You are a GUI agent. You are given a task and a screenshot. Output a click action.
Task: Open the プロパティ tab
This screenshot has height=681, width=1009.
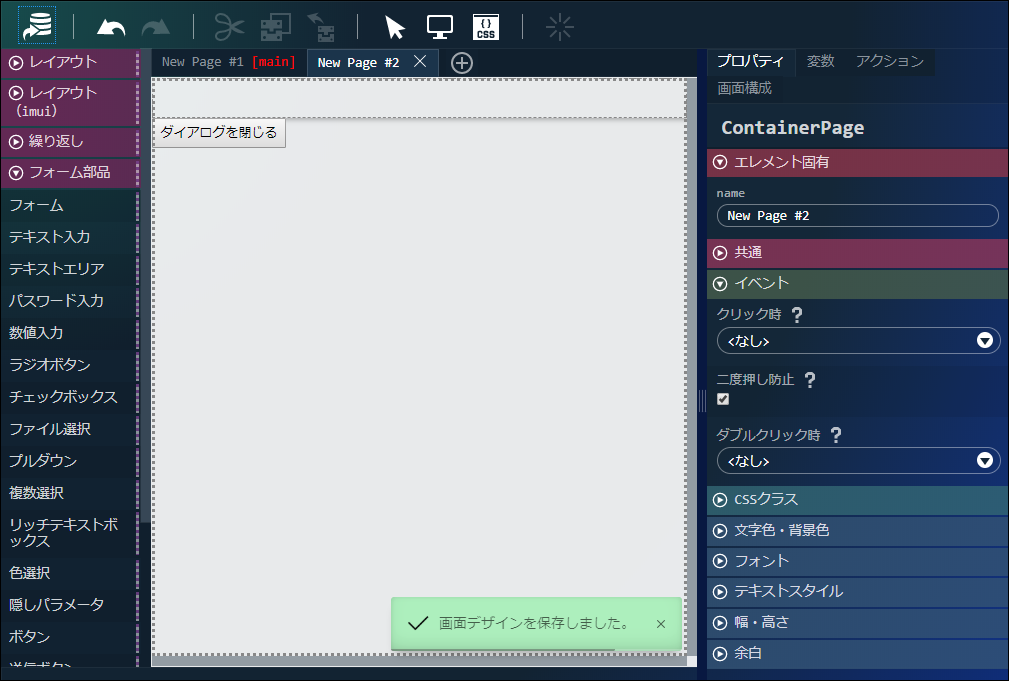pos(750,61)
